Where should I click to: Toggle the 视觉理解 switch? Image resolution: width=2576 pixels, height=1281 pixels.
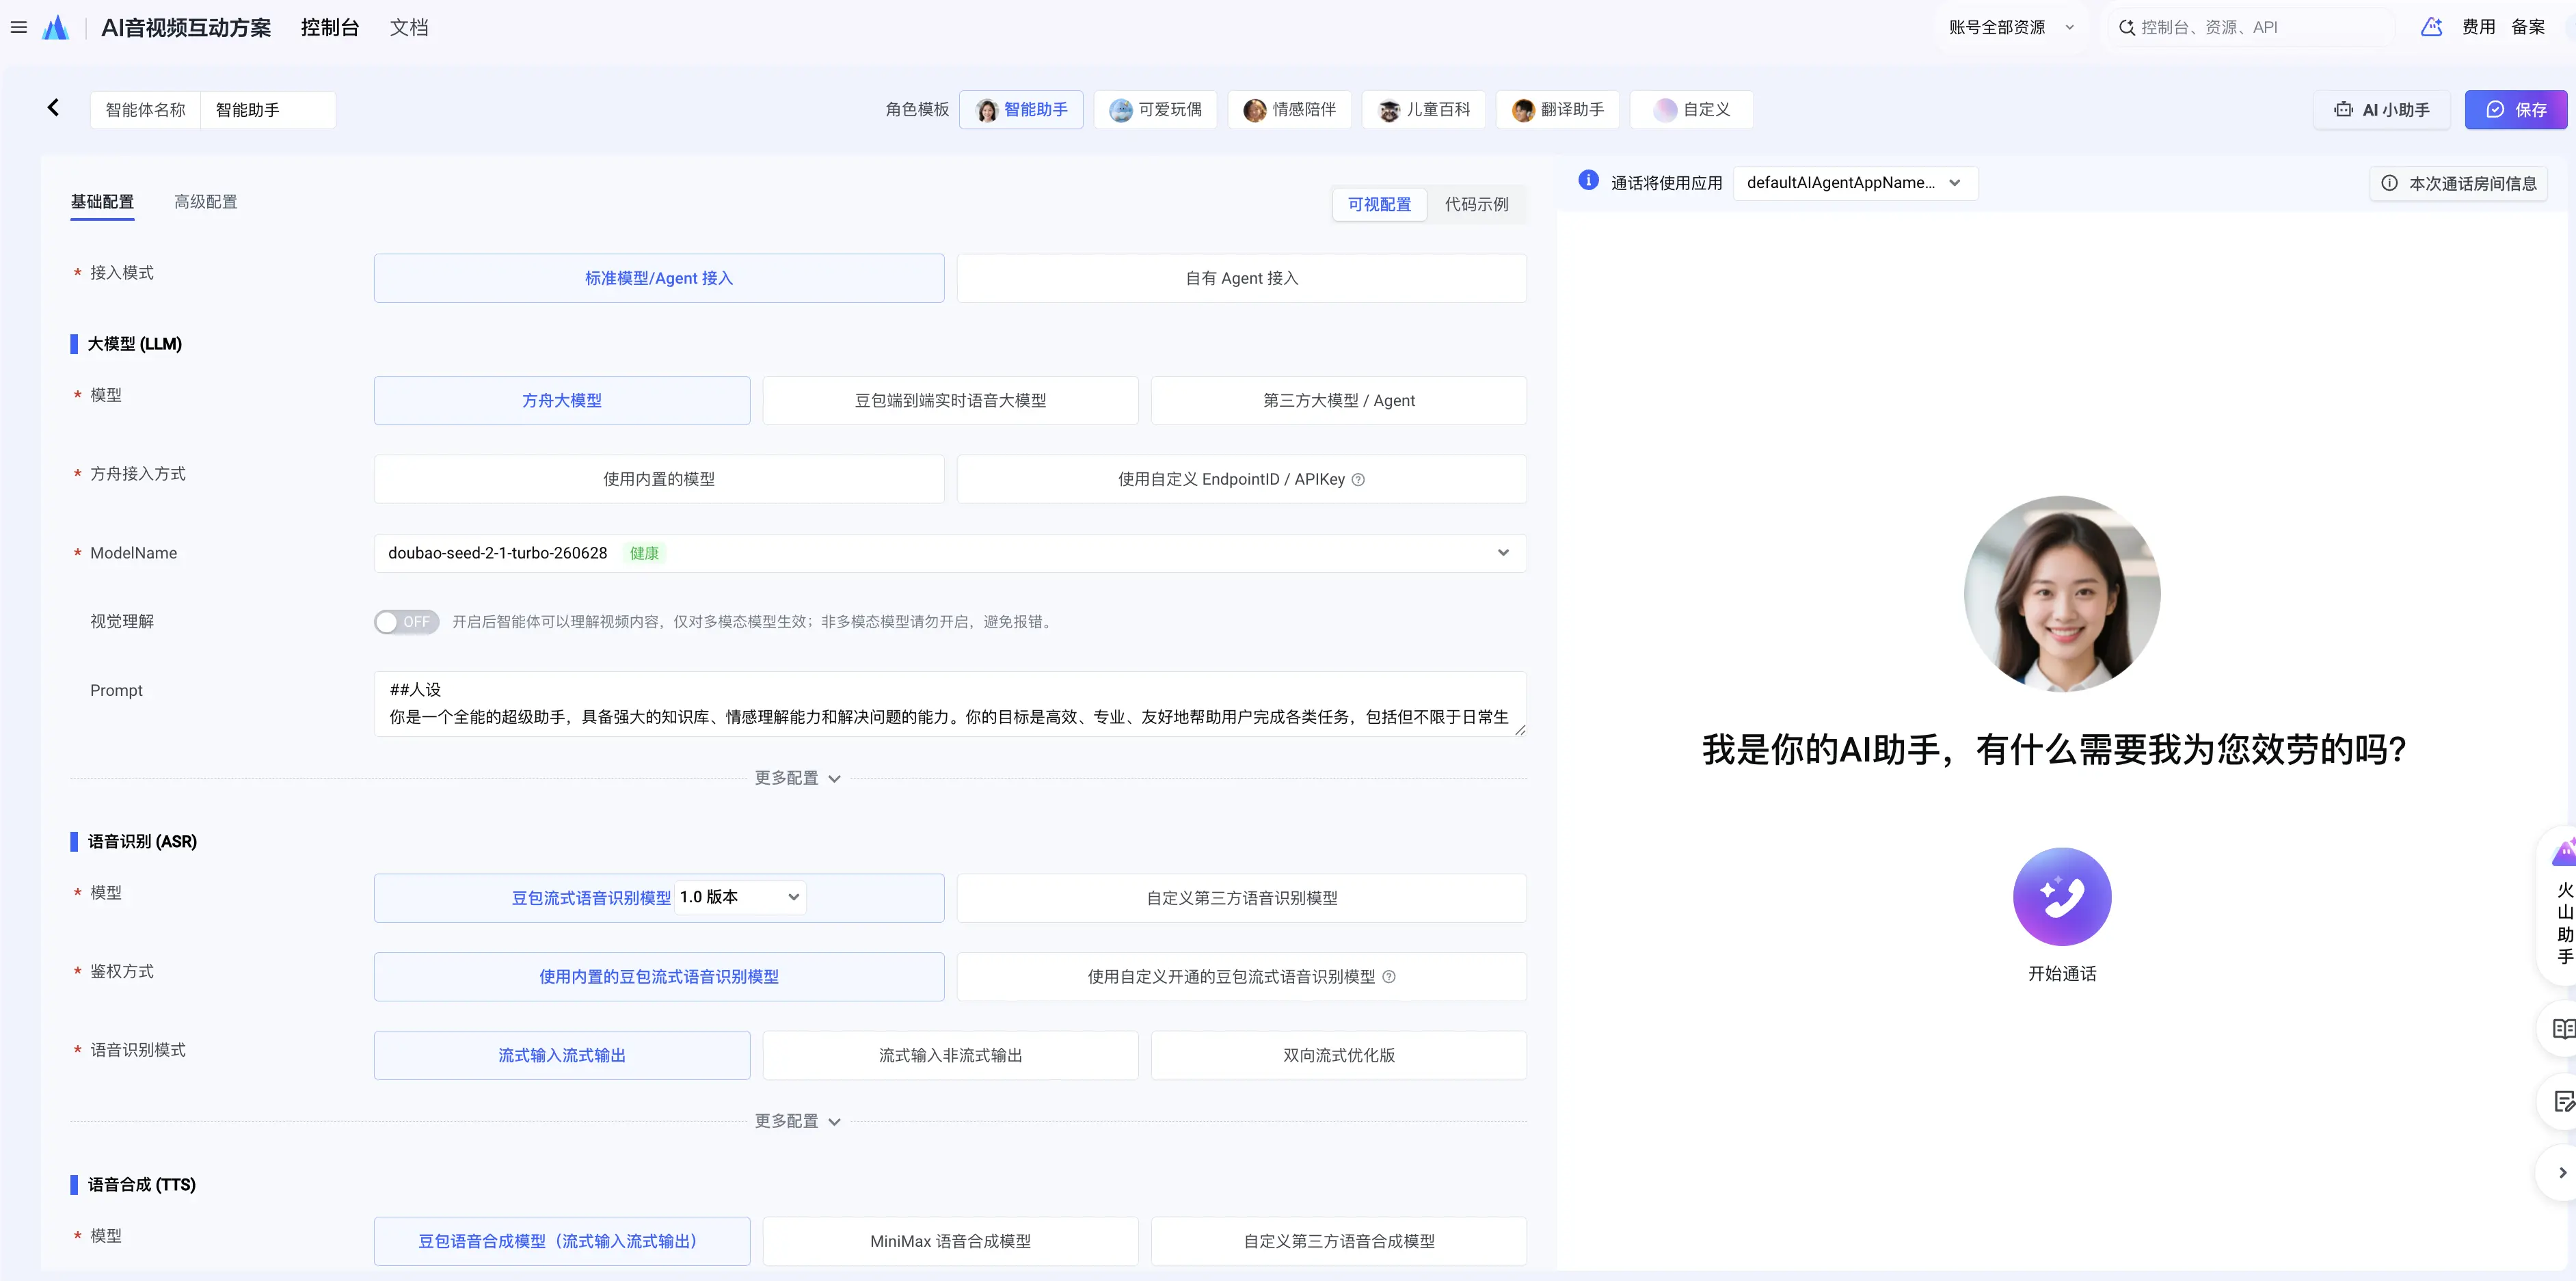pos(406,622)
